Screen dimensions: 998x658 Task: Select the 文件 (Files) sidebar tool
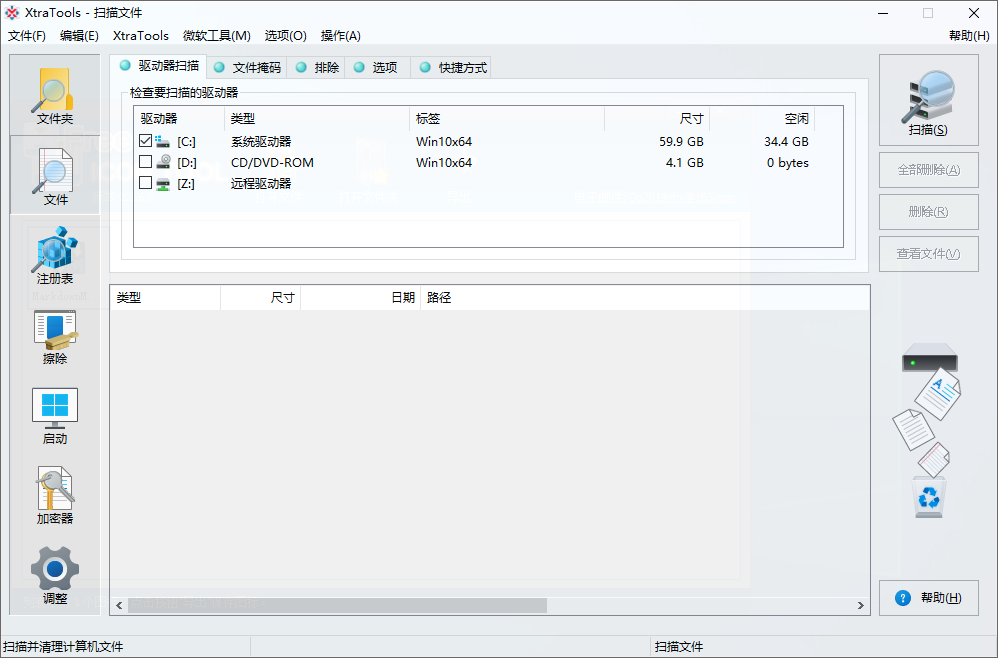coord(54,174)
